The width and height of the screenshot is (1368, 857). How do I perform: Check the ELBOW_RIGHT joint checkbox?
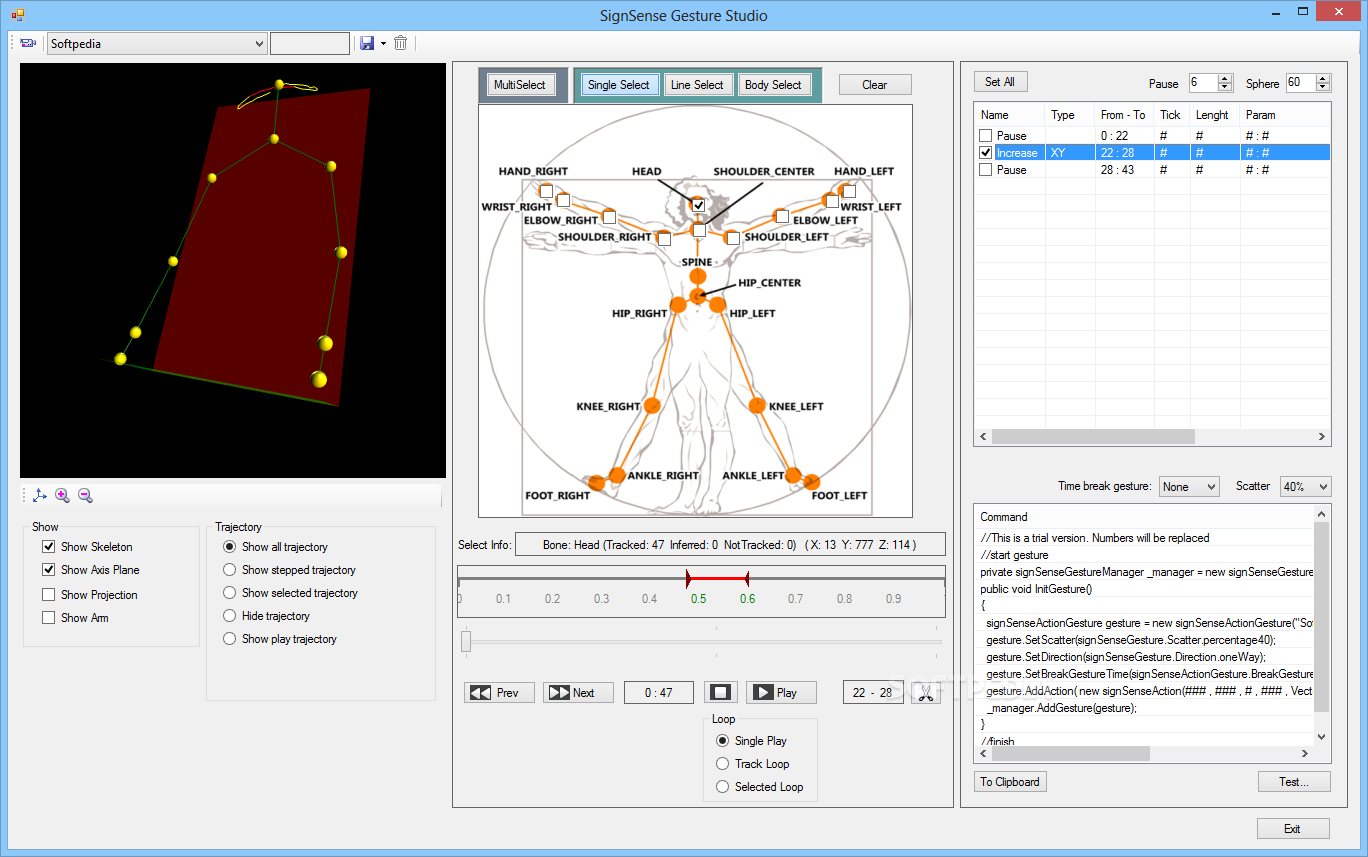(x=609, y=217)
